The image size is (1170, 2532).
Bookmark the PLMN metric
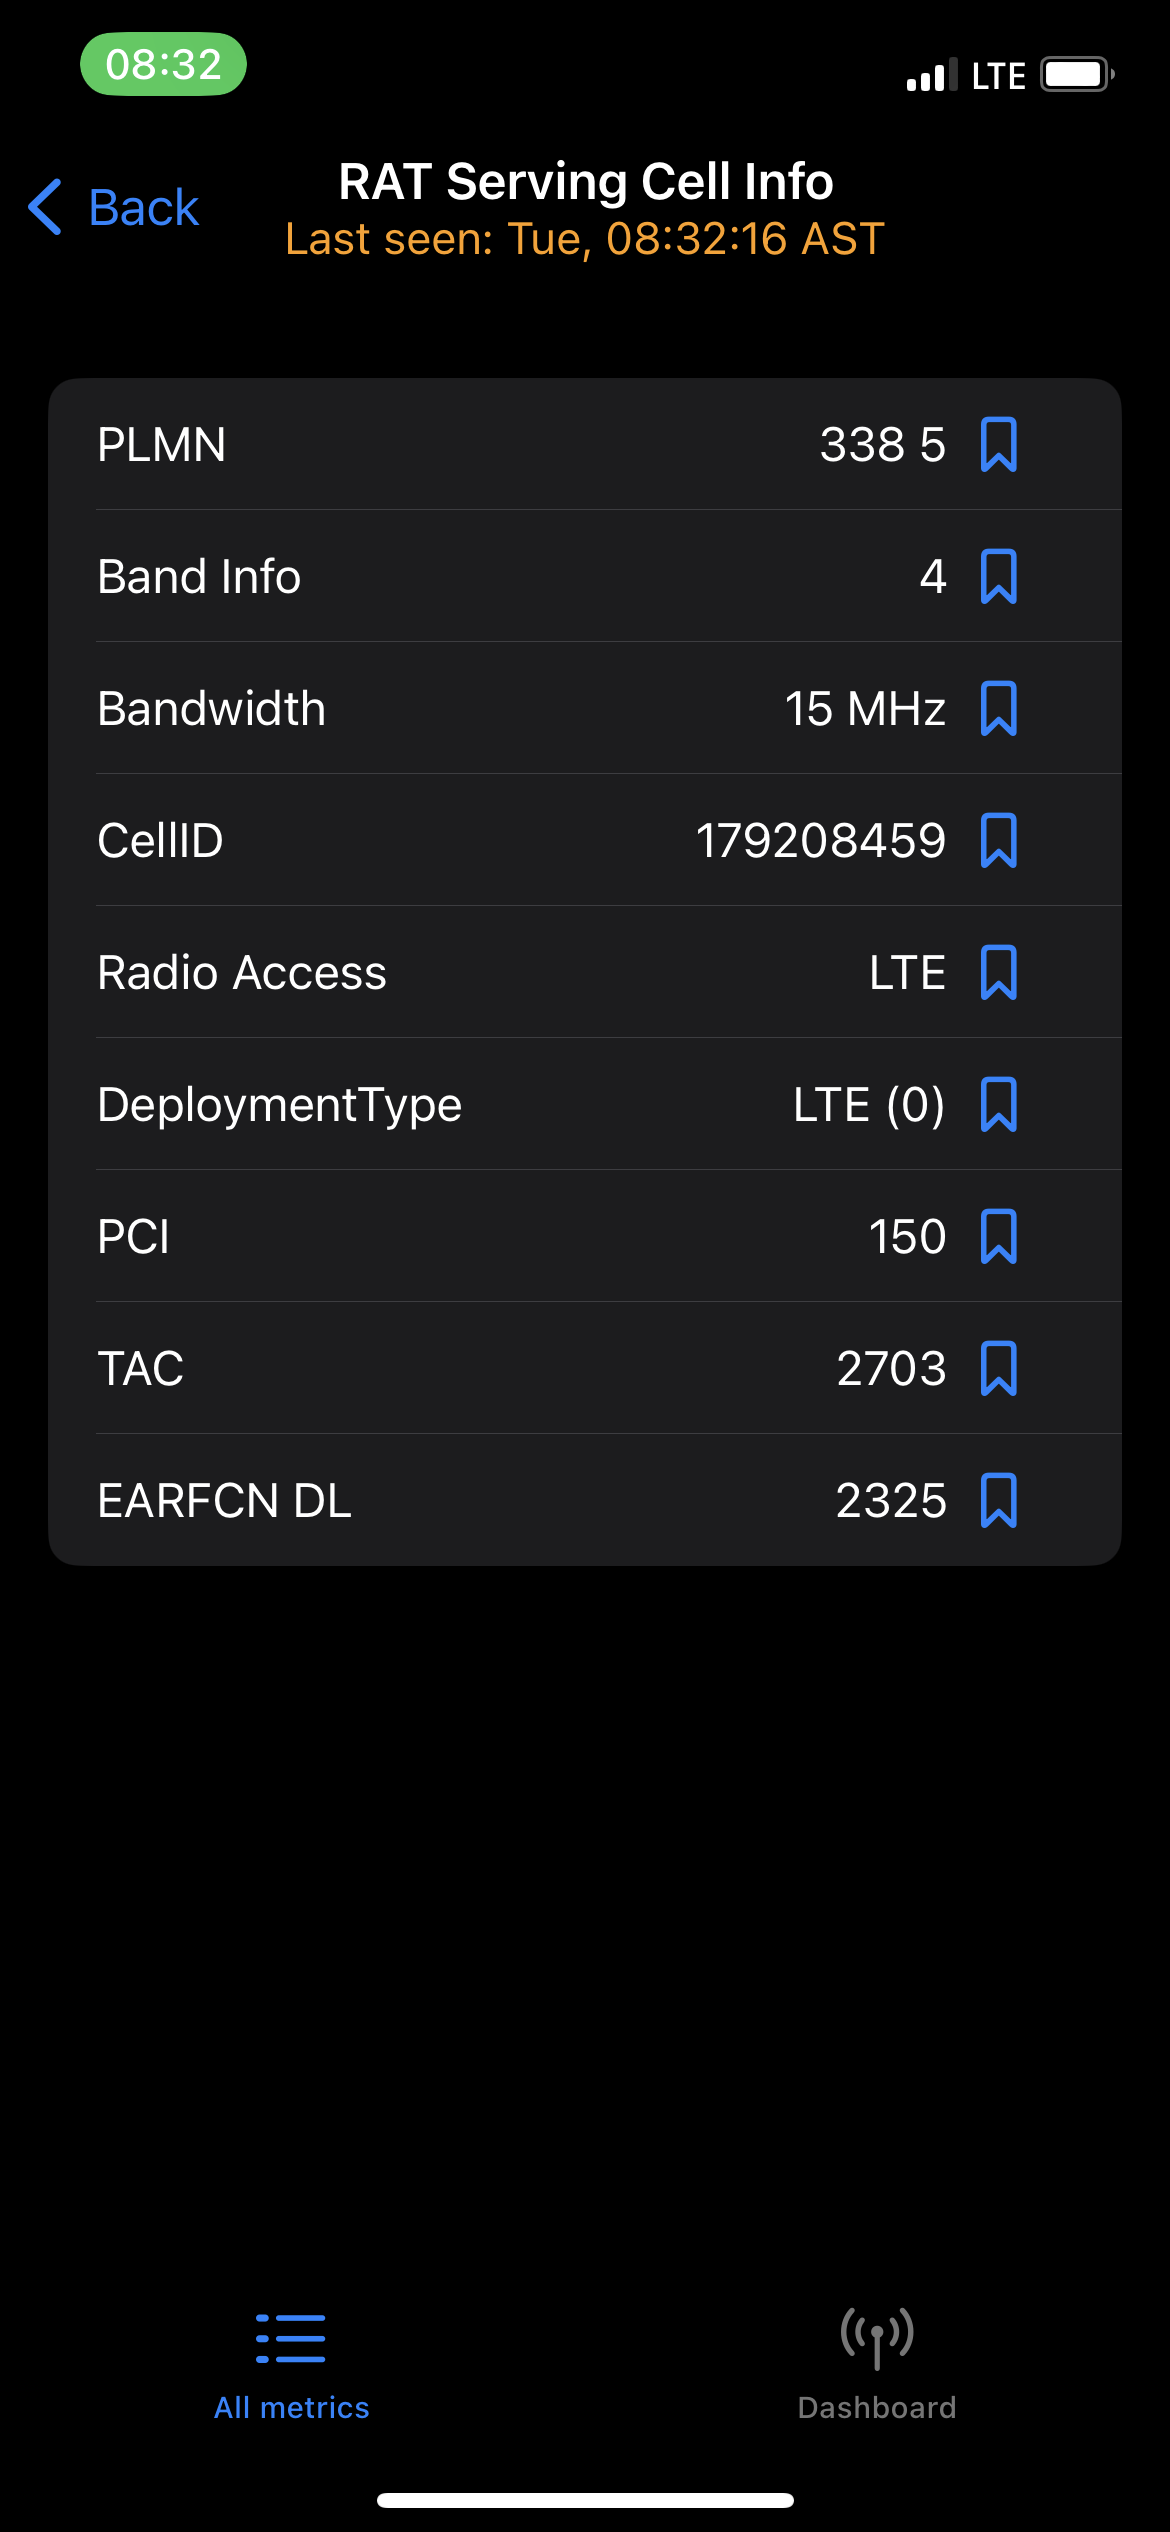click(998, 445)
